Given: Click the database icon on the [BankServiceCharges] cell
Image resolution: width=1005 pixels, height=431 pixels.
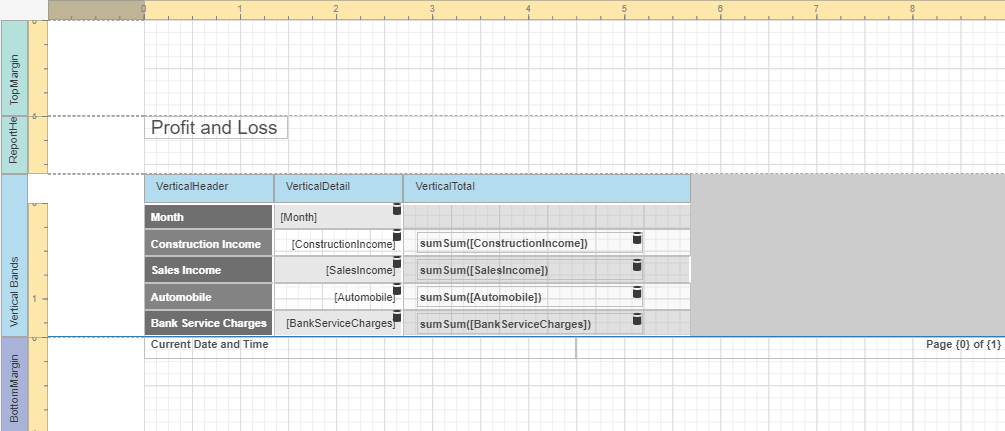Looking at the screenshot, I should coord(396,318).
